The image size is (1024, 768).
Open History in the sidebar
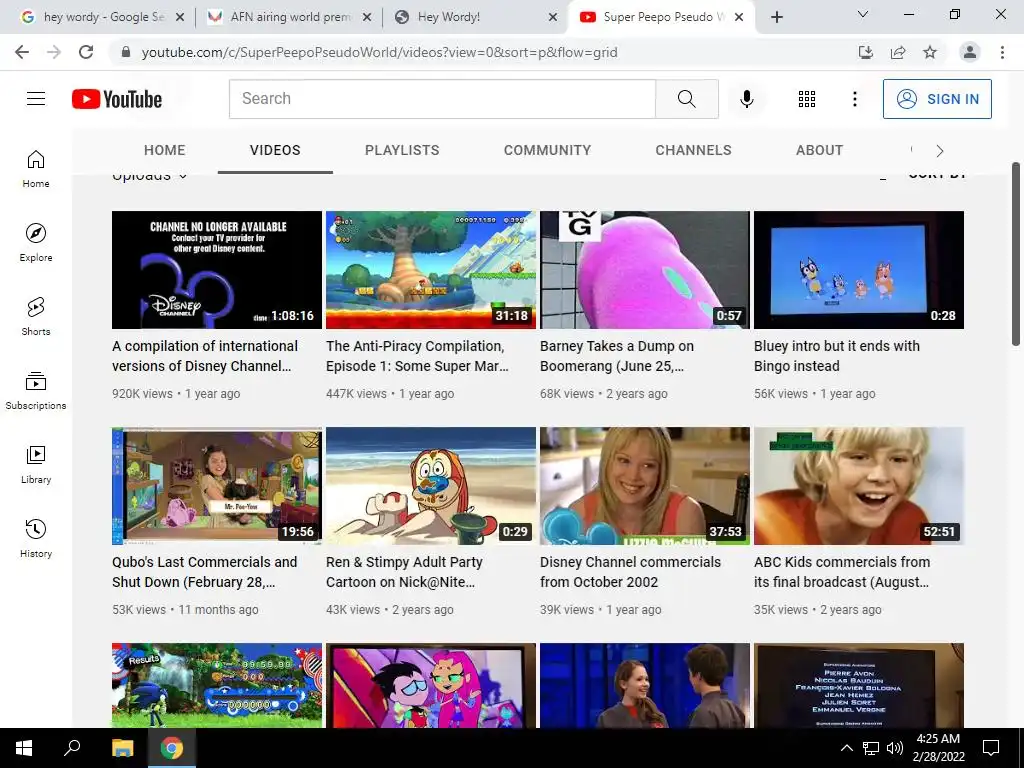36,538
